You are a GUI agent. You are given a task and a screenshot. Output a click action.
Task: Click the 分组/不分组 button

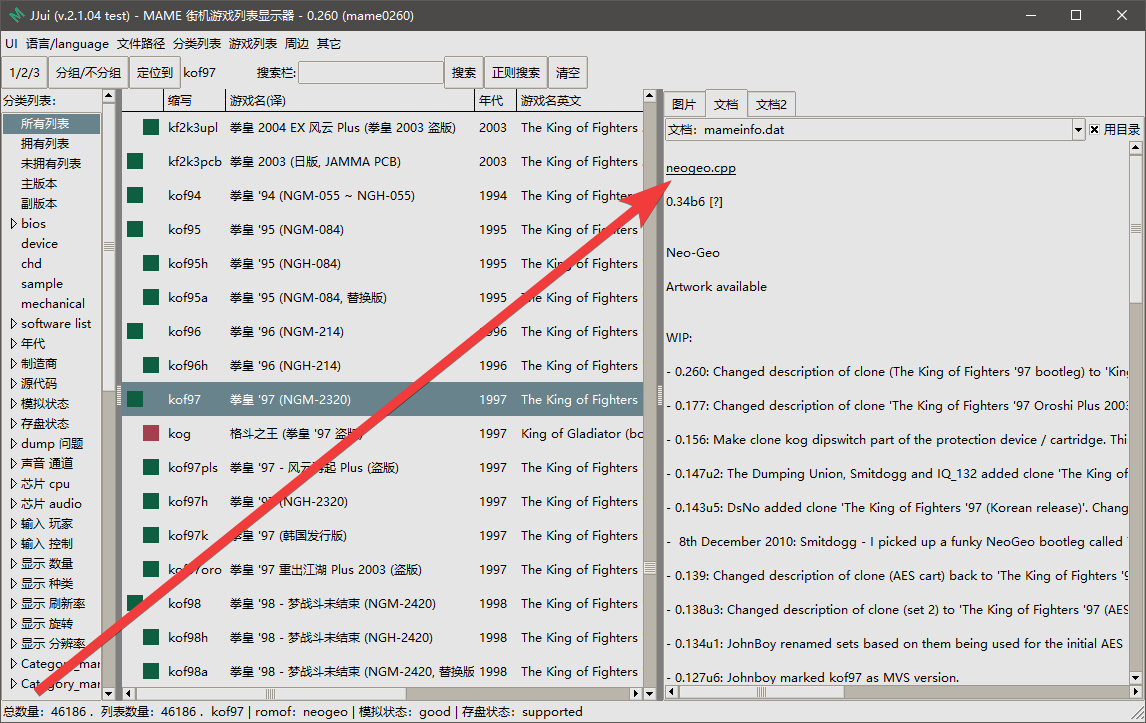88,72
